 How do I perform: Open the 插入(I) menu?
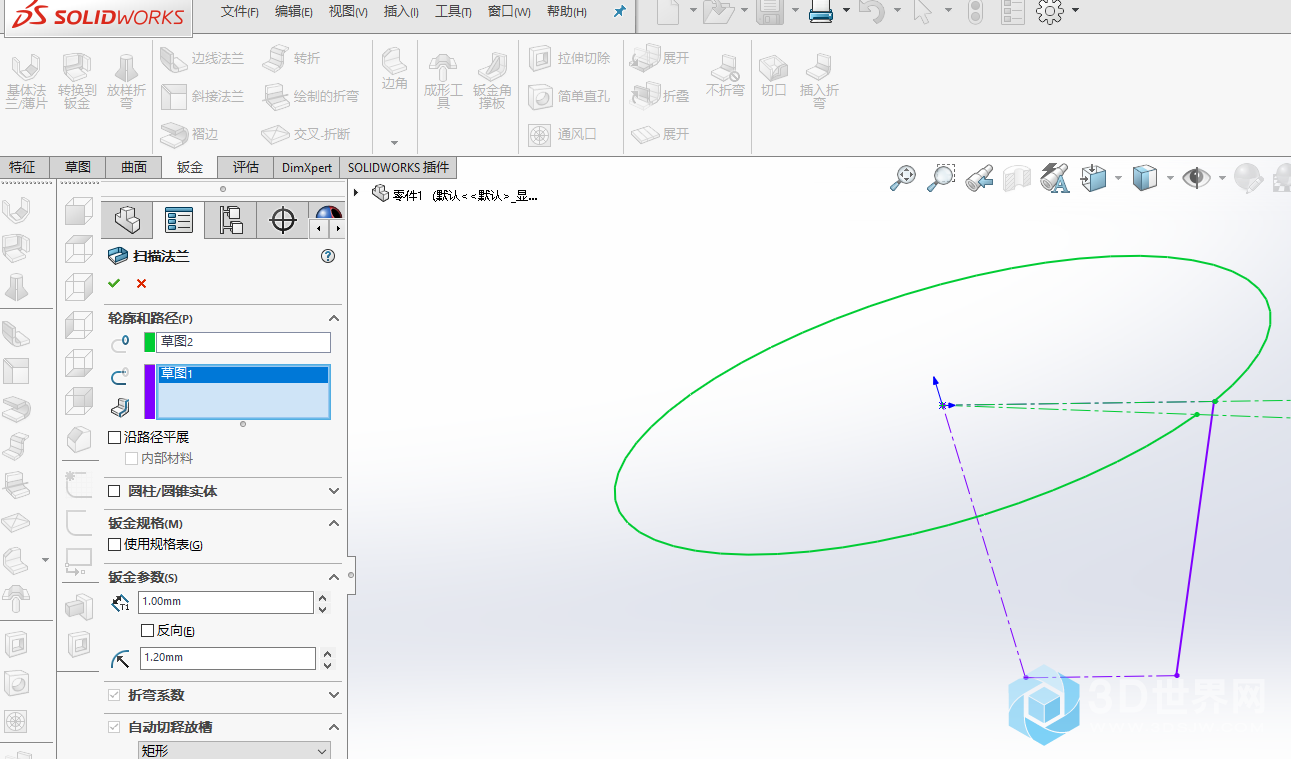tap(401, 11)
